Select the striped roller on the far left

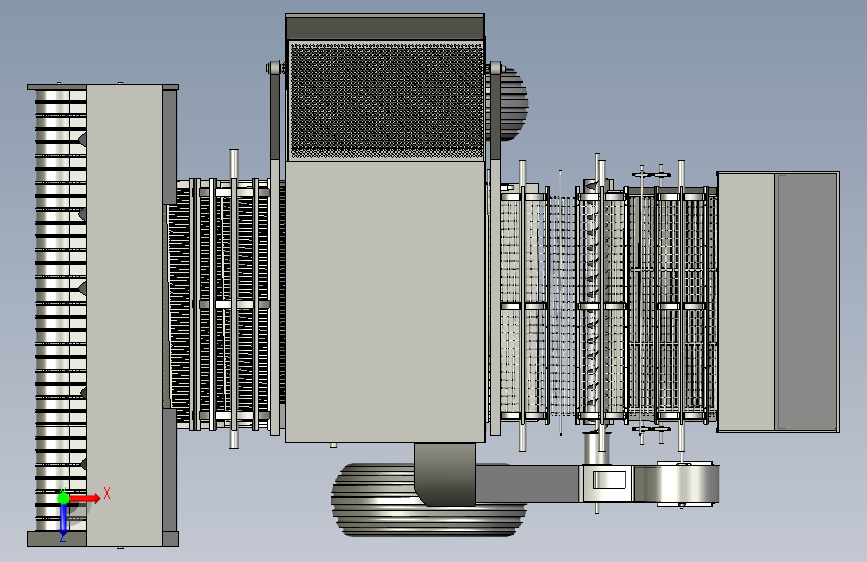[61, 310]
